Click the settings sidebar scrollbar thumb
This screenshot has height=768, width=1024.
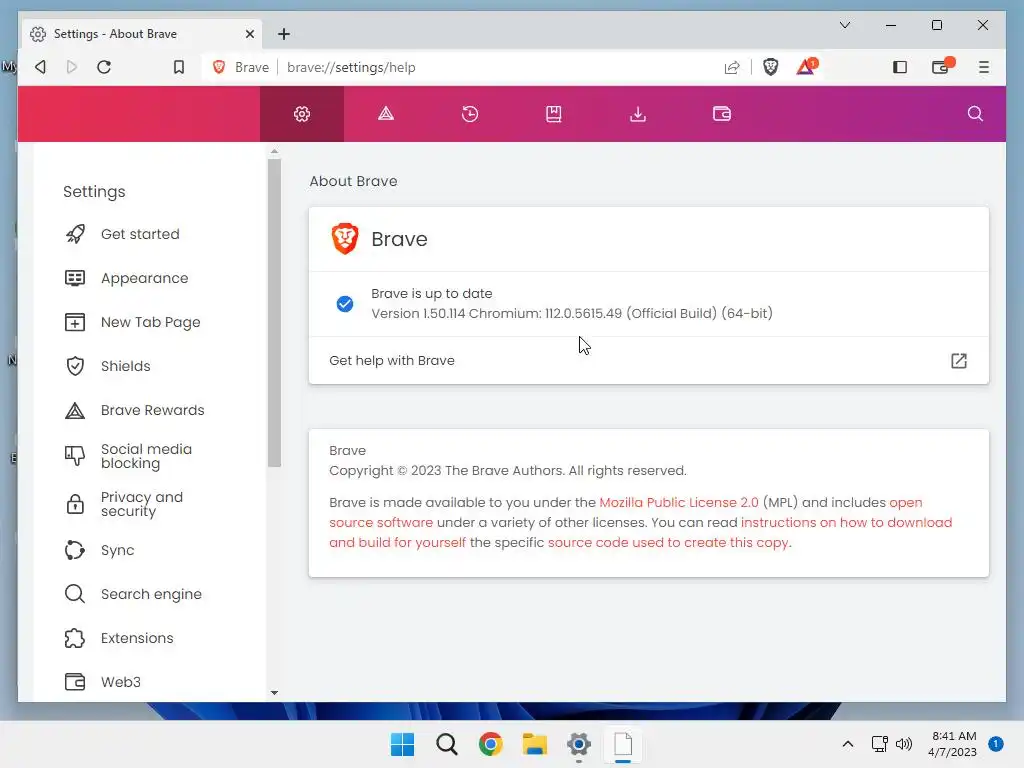pos(274,313)
